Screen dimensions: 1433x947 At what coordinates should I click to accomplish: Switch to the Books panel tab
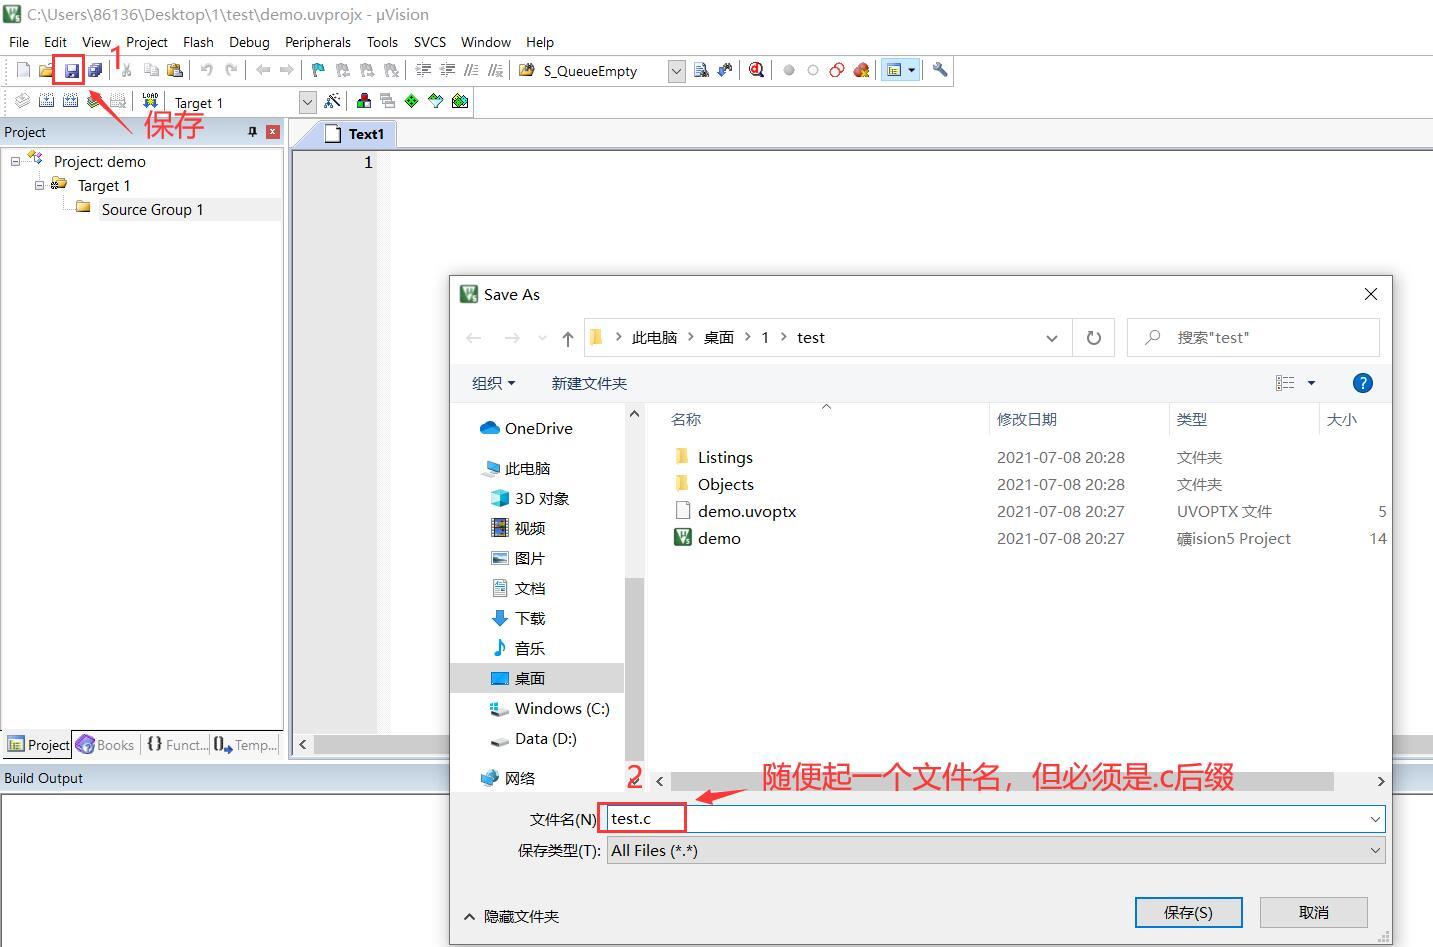pyautogui.click(x=106, y=745)
